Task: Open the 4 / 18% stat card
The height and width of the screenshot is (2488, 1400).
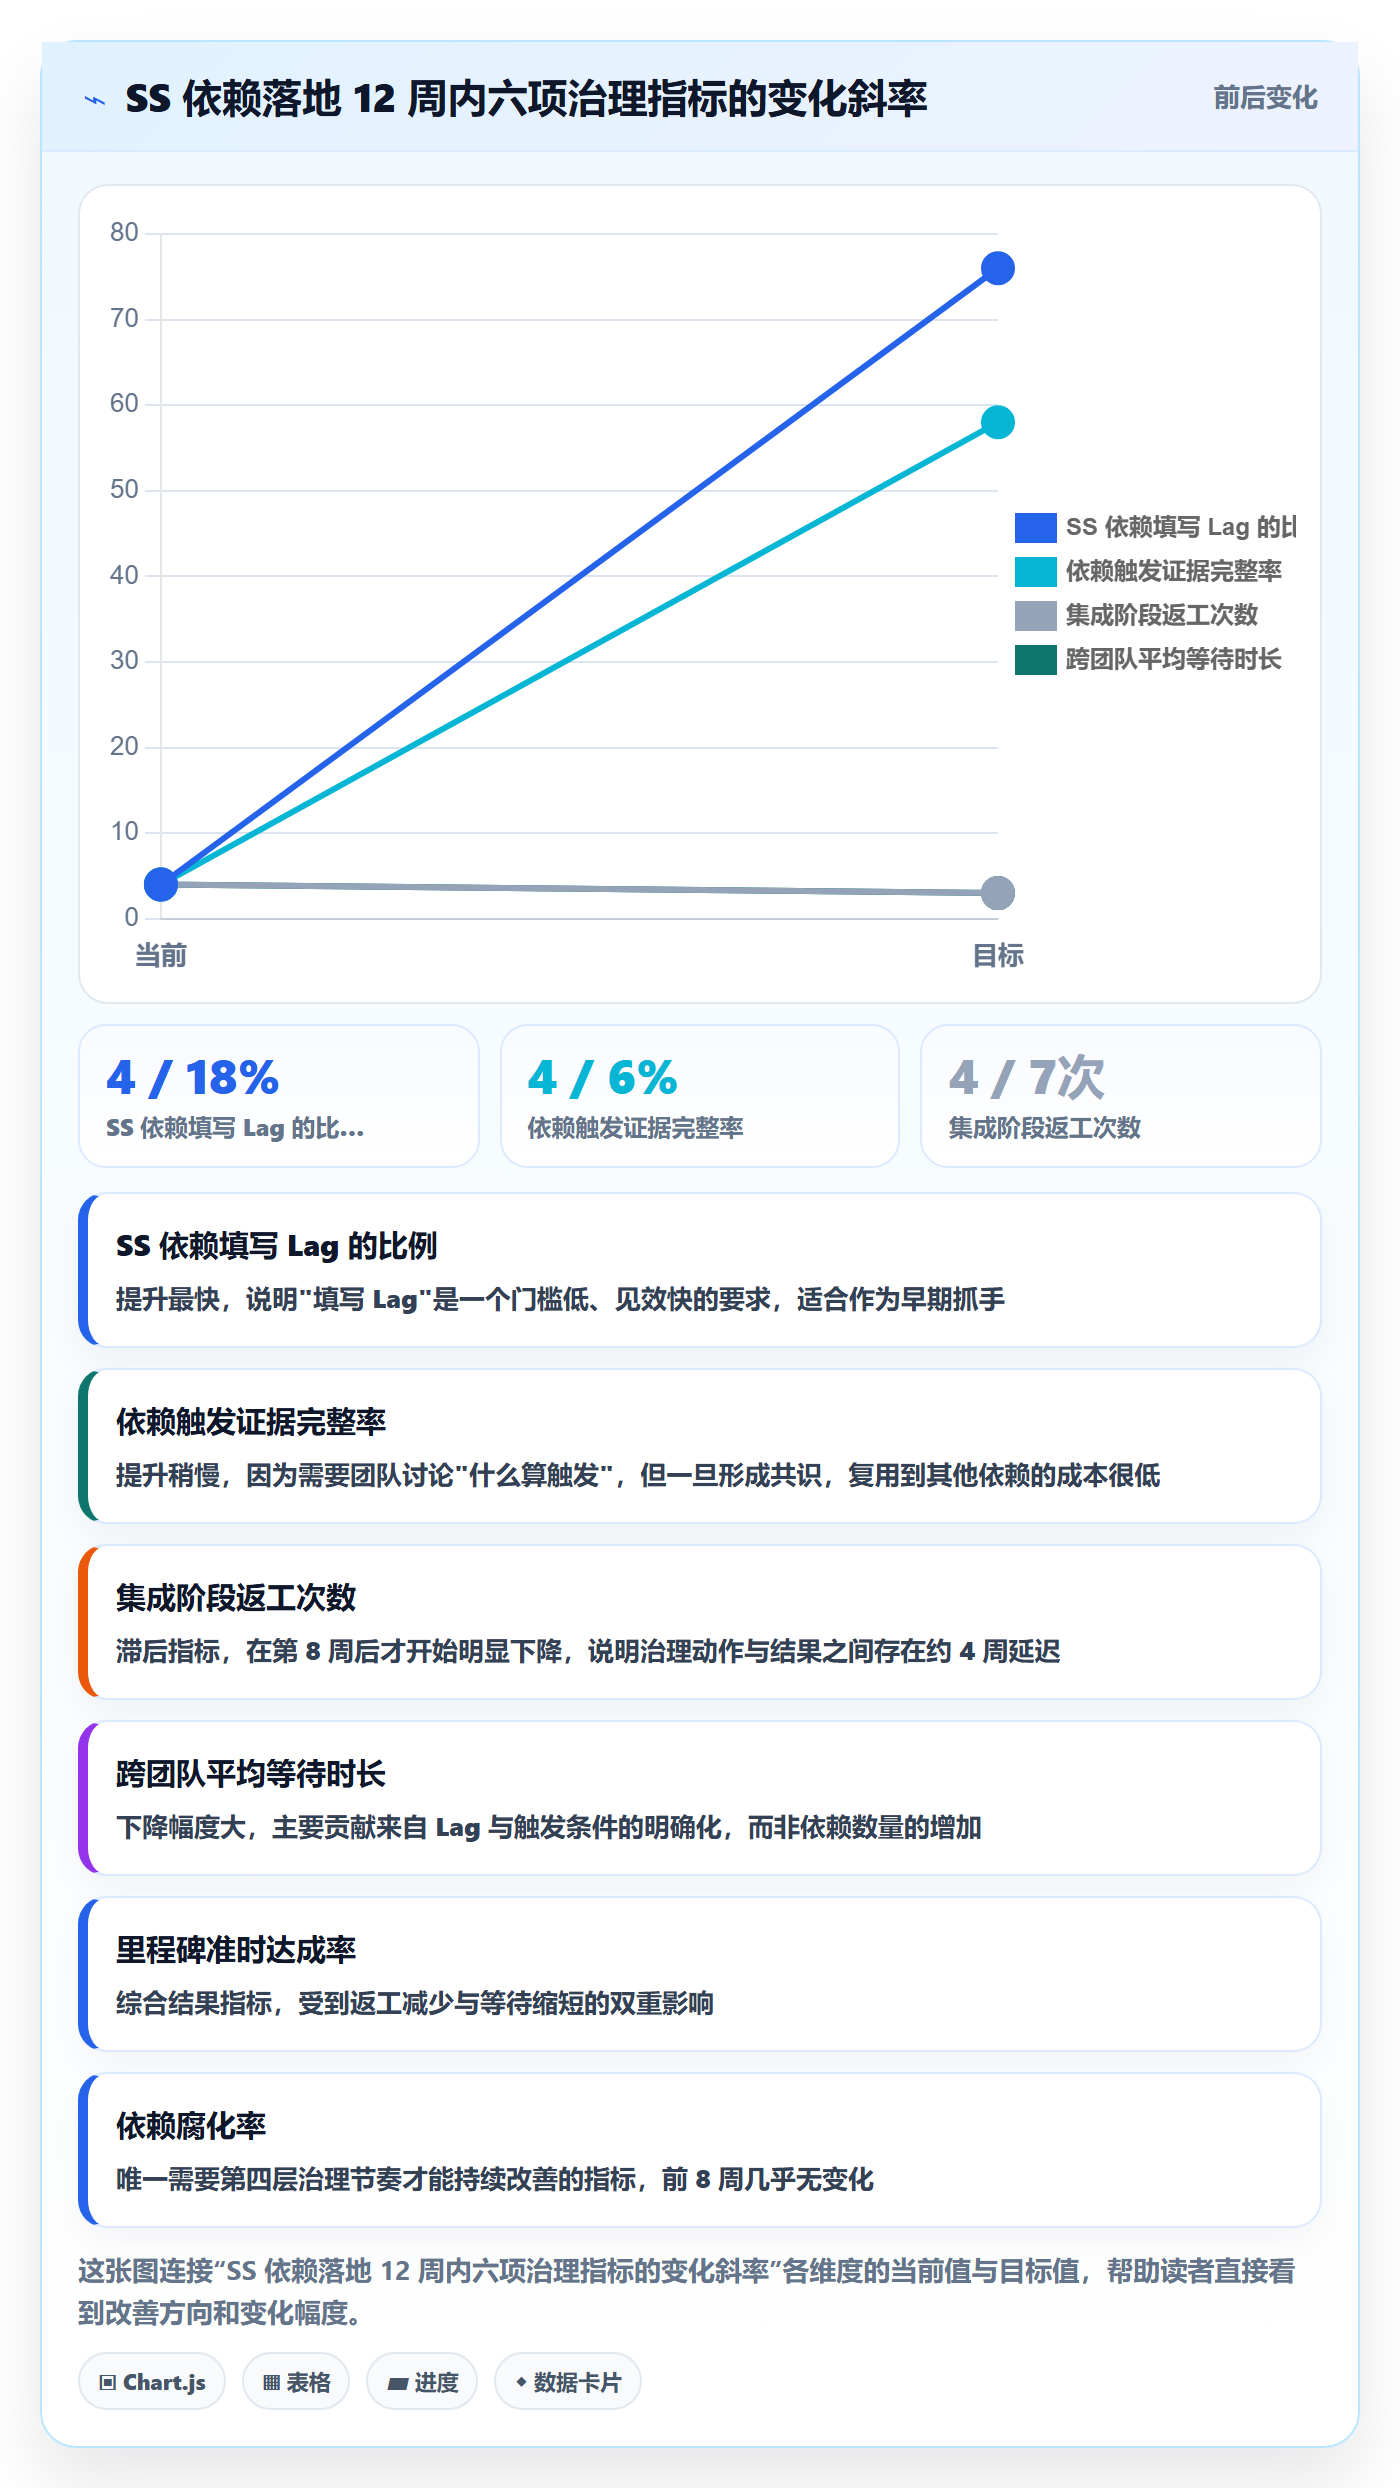Action: click(x=279, y=1096)
